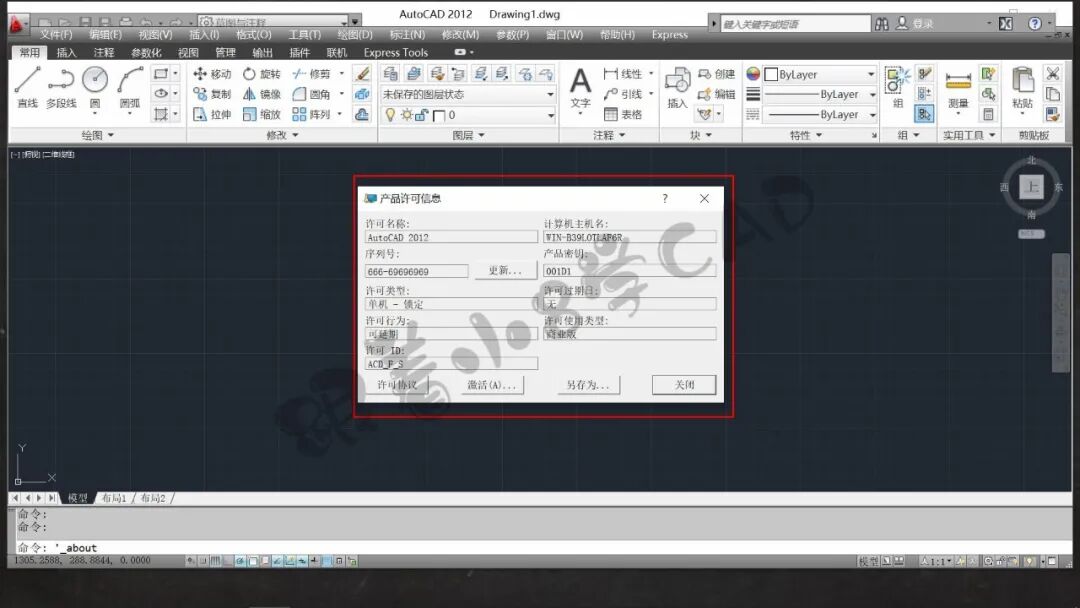Screen dimensions: 1080x608
Task: Choose the Rotate (旋转) command
Action: pos(262,74)
